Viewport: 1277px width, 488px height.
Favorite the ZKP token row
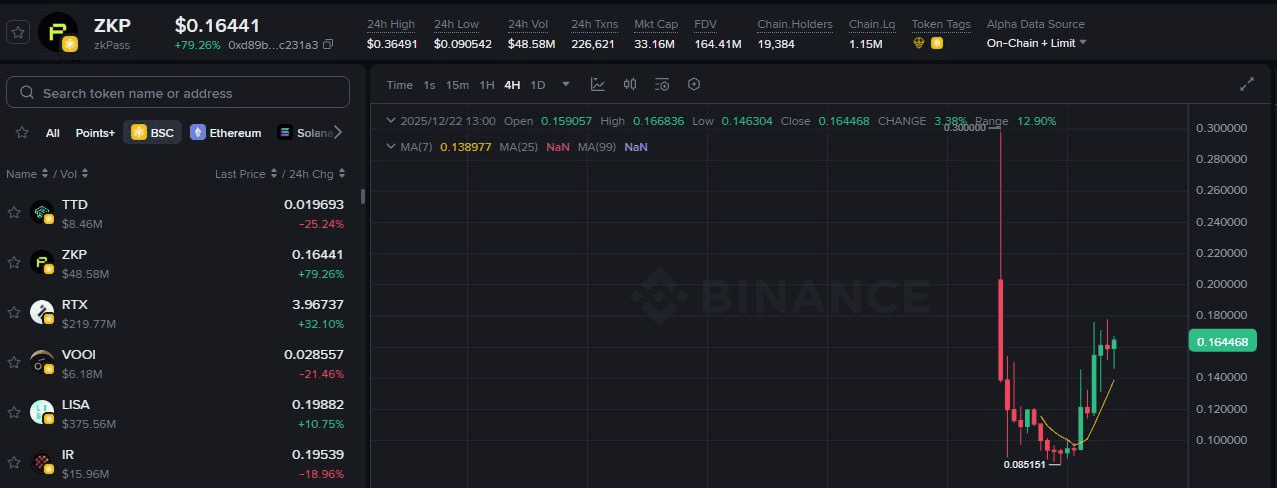point(14,262)
